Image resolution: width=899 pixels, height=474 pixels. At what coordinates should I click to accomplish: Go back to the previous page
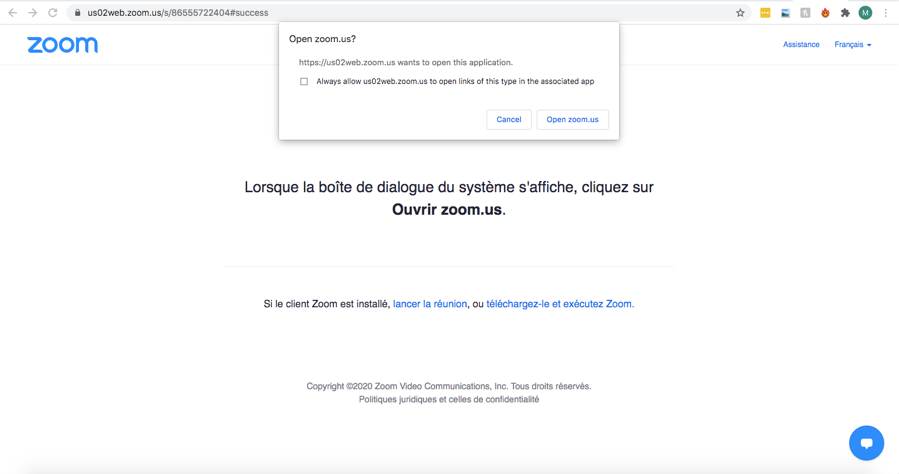tap(13, 13)
